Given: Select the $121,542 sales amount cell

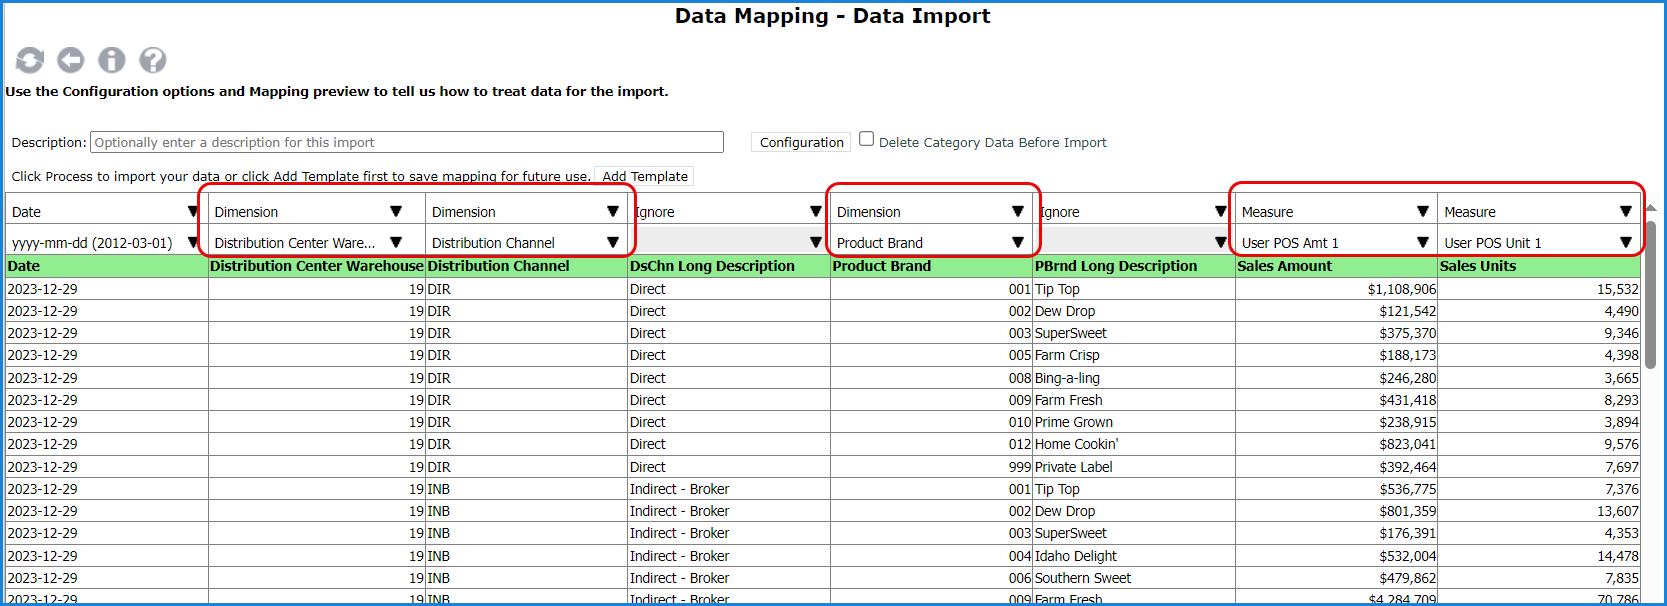Looking at the screenshot, I should click(x=1336, y=311).
